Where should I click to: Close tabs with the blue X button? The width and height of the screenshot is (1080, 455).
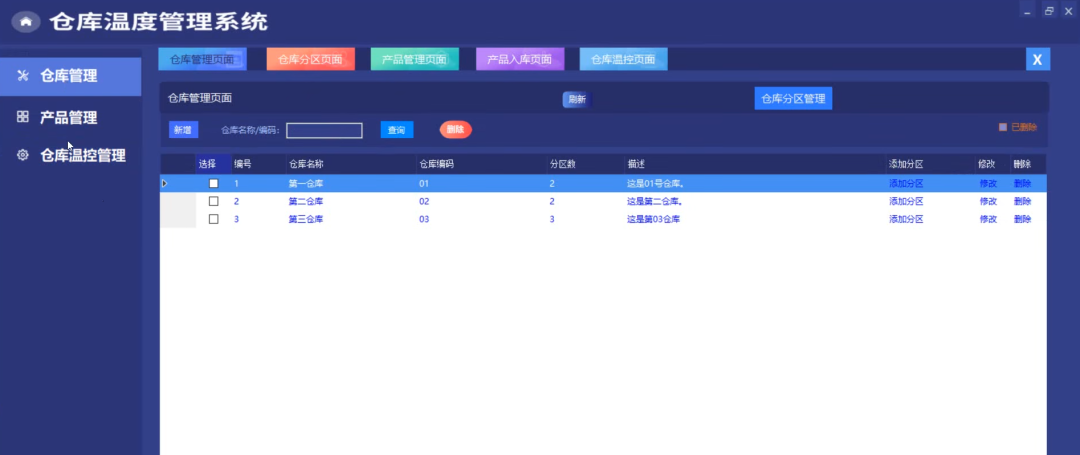(x=1038, y=59)
